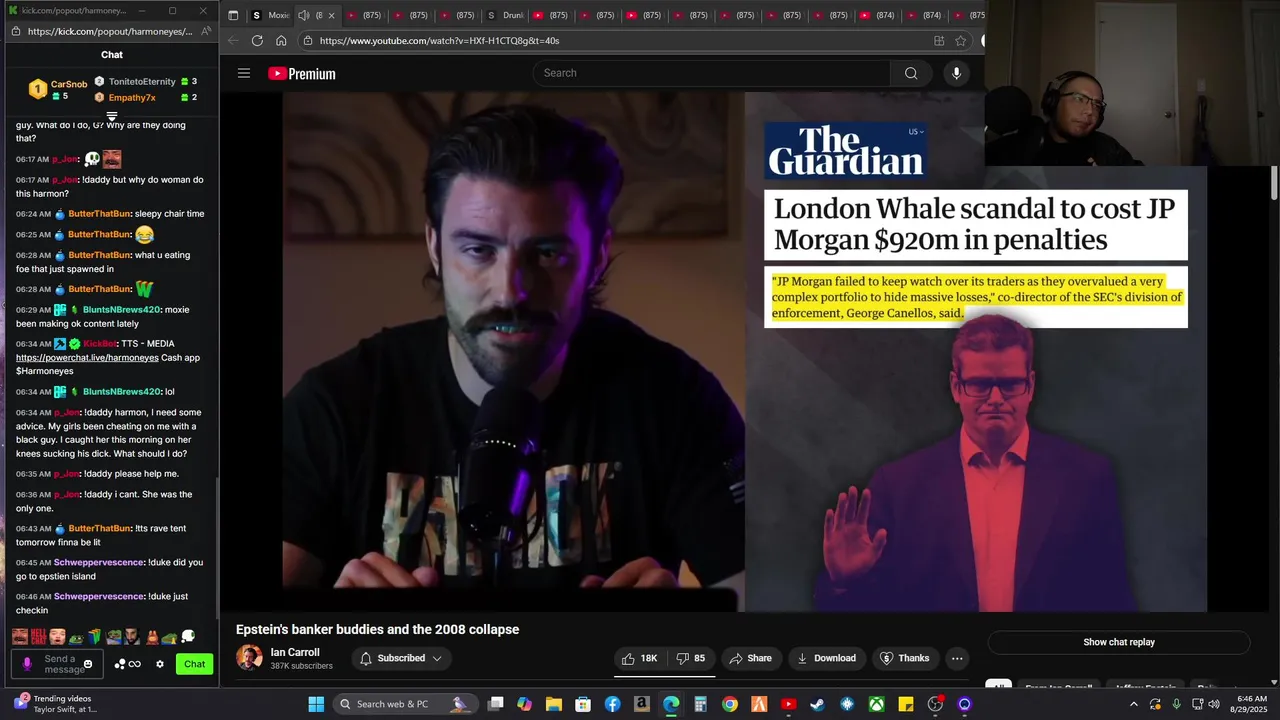
Task: Reload the YouTube page
Action: [257, 41]
